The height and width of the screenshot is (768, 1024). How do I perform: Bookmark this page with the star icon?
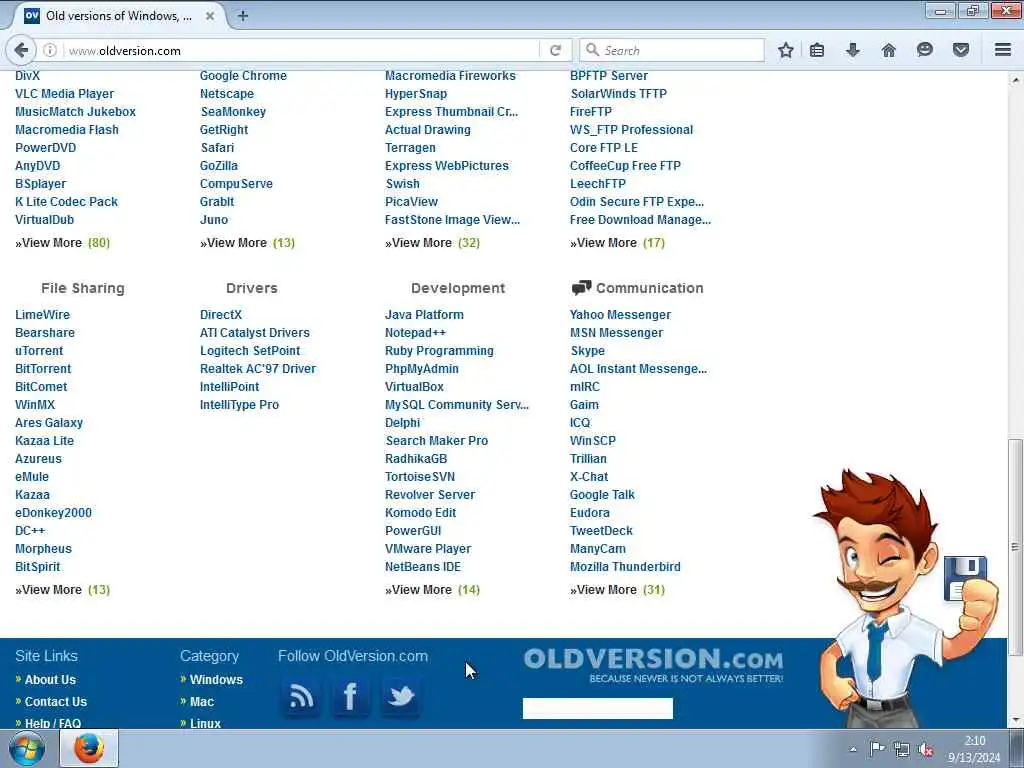786,50
